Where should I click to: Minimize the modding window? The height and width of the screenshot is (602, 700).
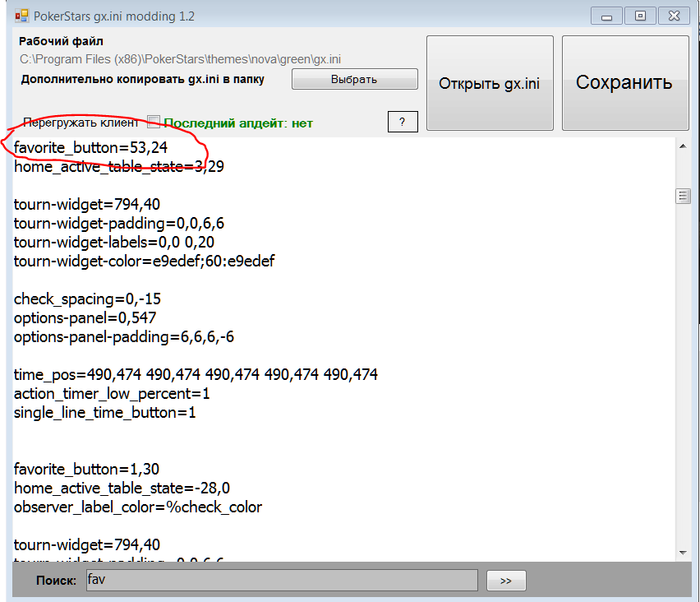tap(606, 17)
